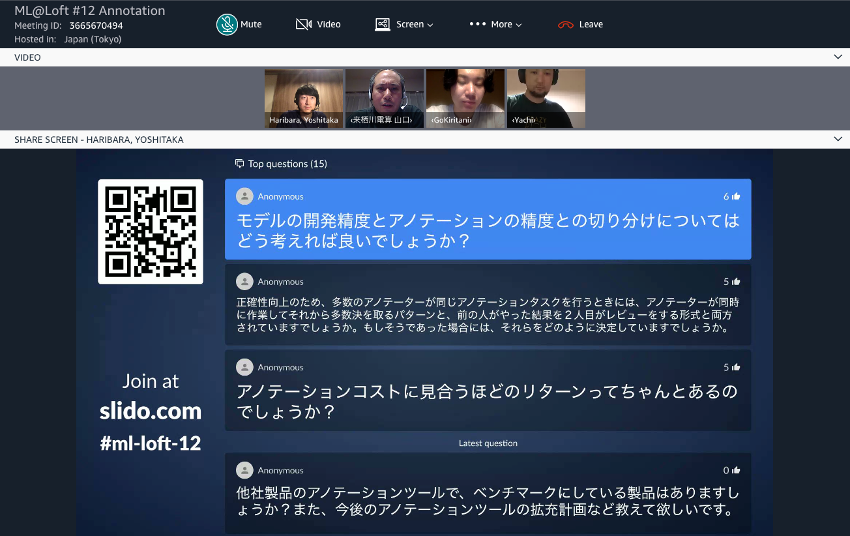Click the Leave label
Screen dimensions: 850x536
pyautogui.click(x=591, y=24)
